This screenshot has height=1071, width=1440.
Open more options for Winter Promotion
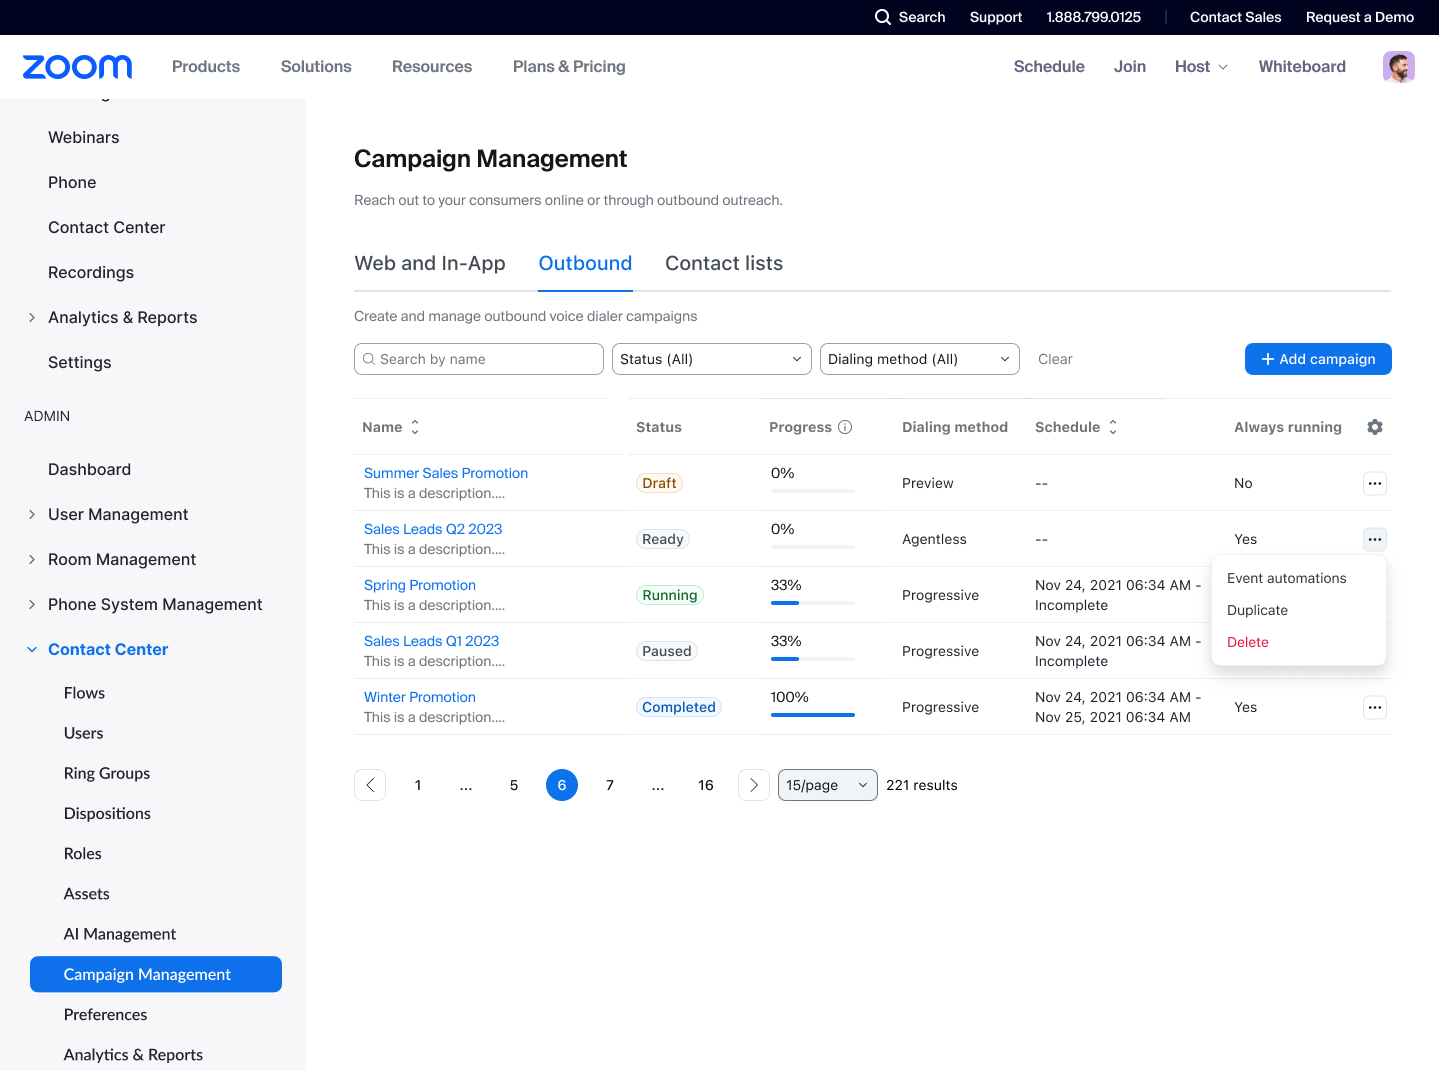(1375, 707)
